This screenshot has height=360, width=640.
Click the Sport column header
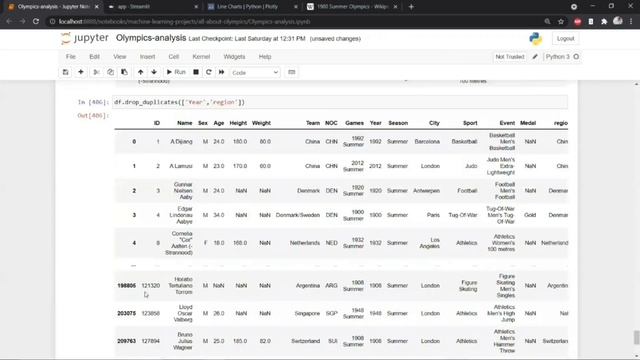pos(470,123)
